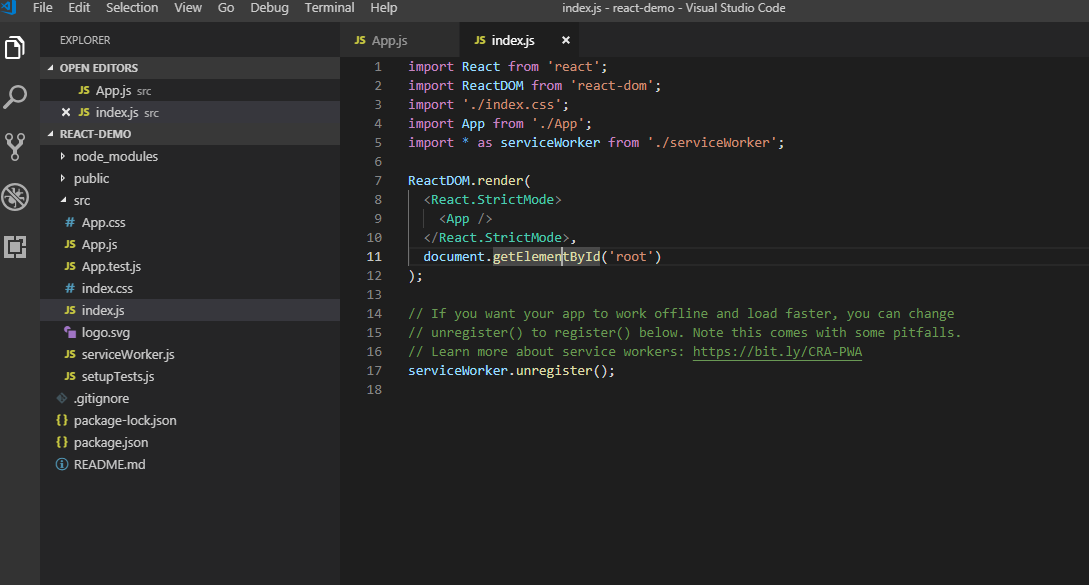Open the Help menu

pyautogui.click(x=383, y=8)
